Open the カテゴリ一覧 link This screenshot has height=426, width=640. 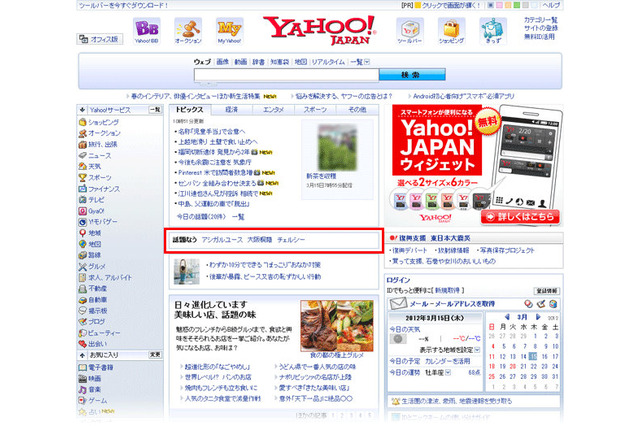point(541,20)
